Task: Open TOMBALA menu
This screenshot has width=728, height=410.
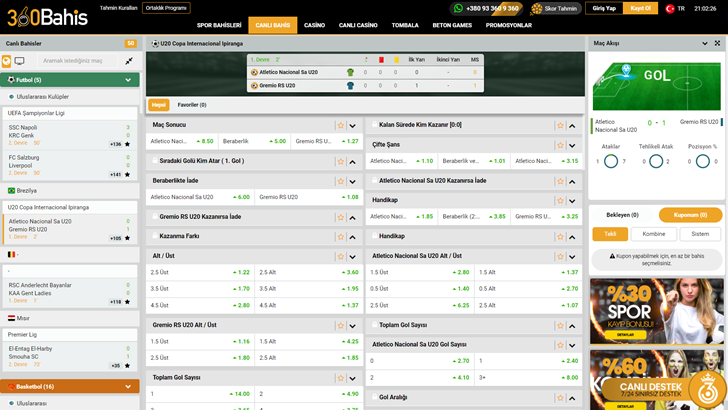Action: click(405, 25)
